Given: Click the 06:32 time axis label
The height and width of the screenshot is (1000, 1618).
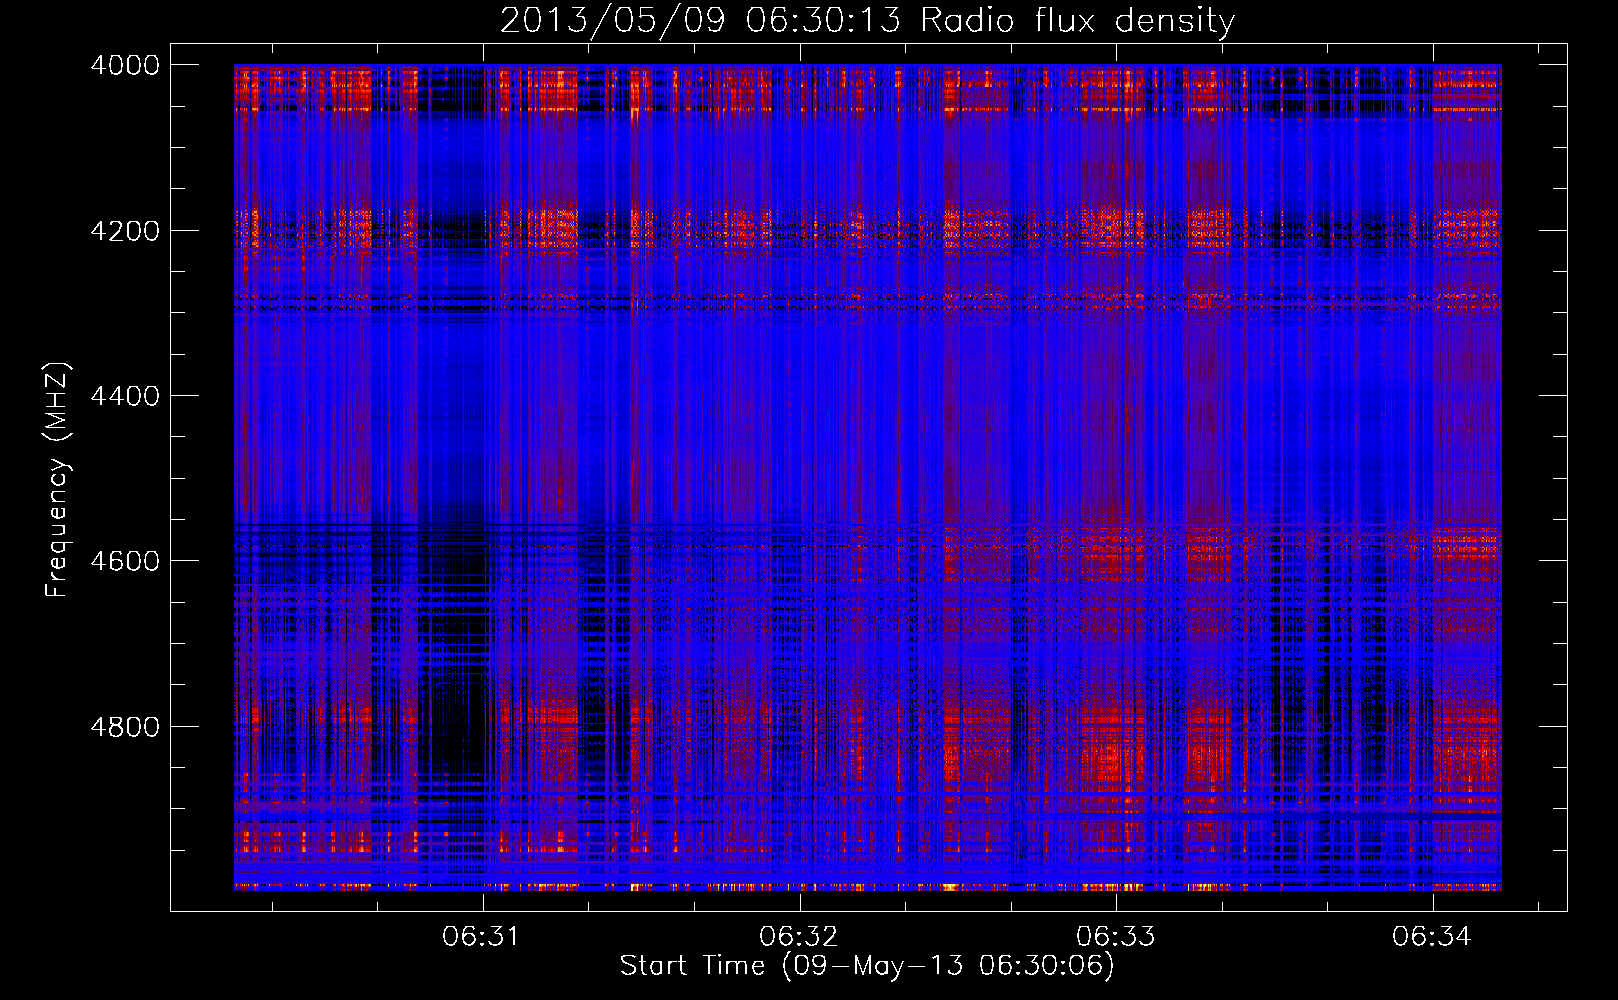Looking at the screenshot, I should click(x=798, y=936).
